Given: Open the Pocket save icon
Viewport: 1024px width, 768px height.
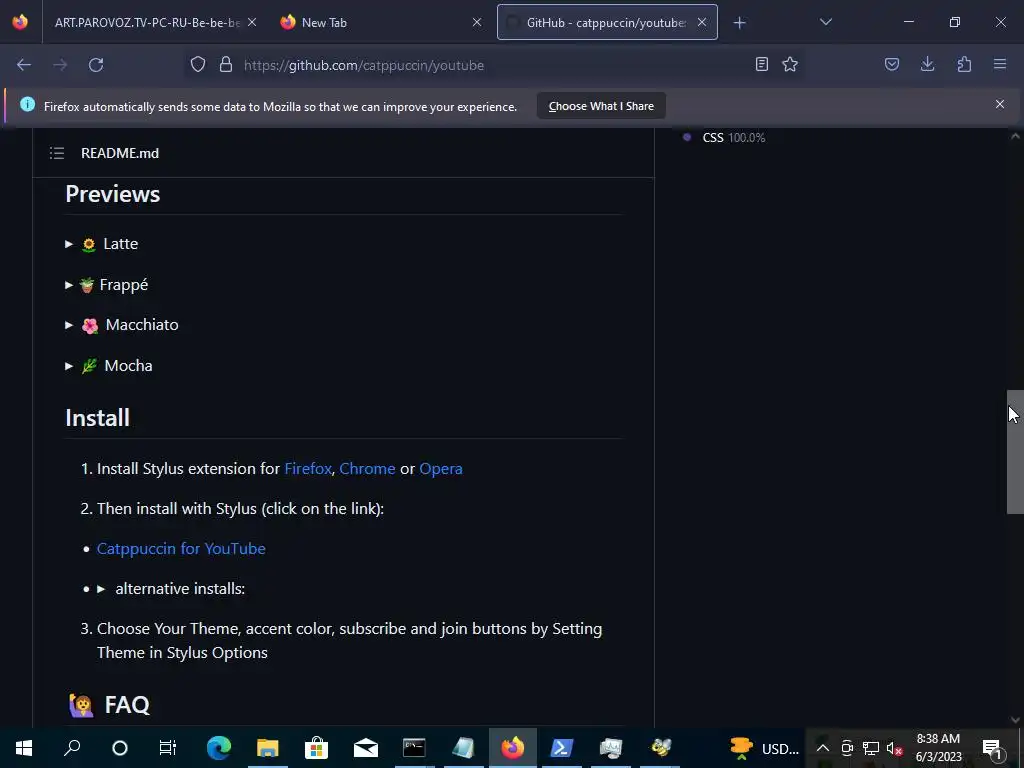Looking at the screenshot, I should pyautogui.click(x=891, y=64).
